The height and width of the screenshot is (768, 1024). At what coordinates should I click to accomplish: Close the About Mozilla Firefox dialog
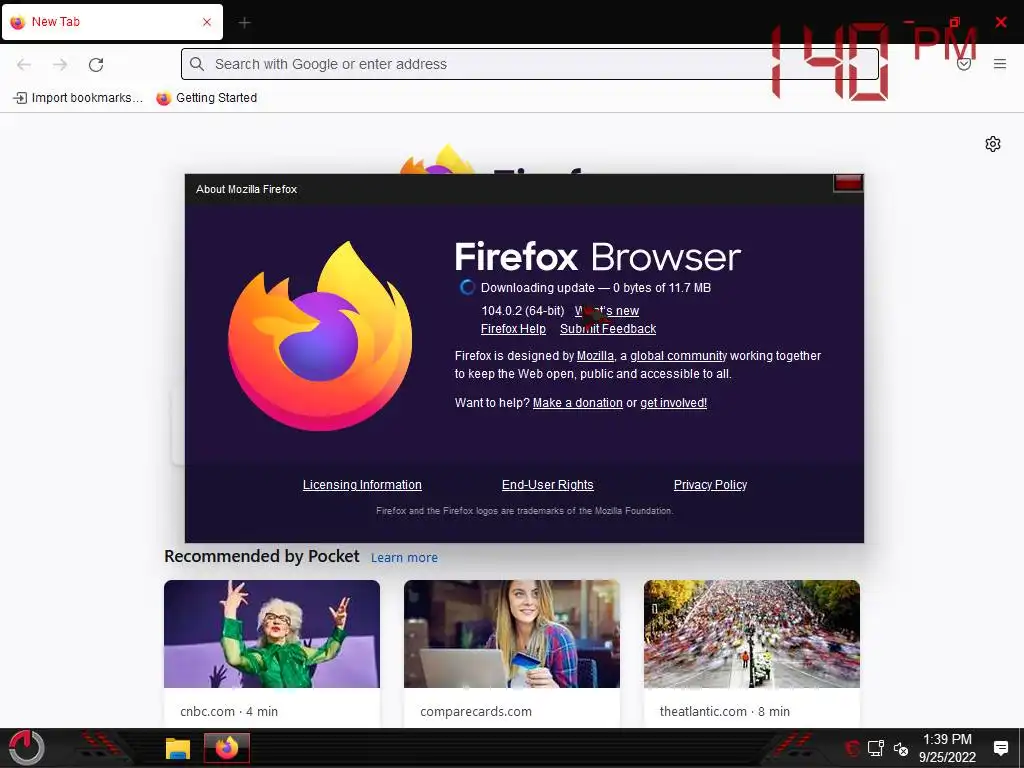848,183
